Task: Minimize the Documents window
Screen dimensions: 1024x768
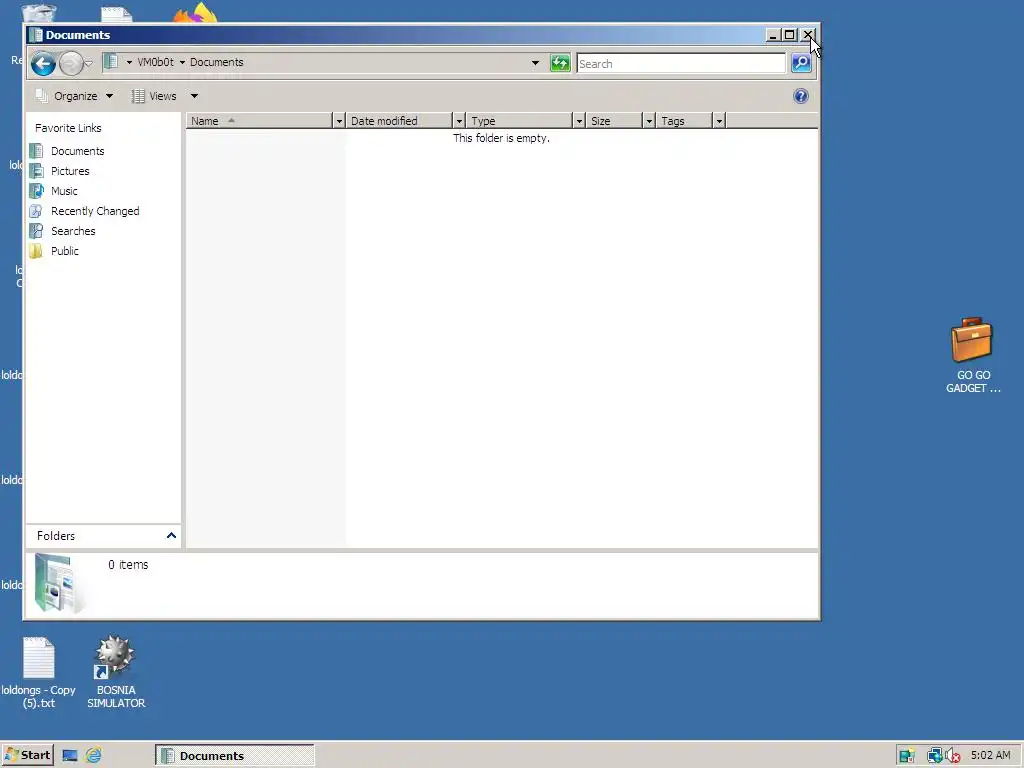Action: (x=773, y=35)
